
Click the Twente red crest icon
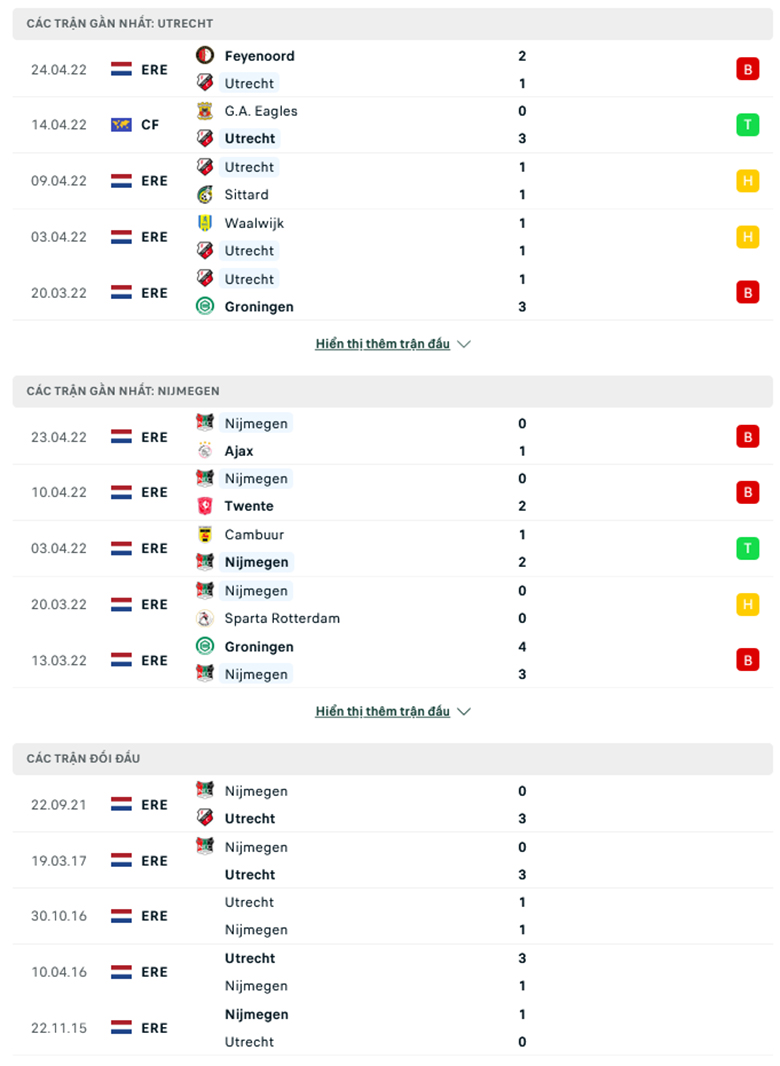click(x=205, y=506)
